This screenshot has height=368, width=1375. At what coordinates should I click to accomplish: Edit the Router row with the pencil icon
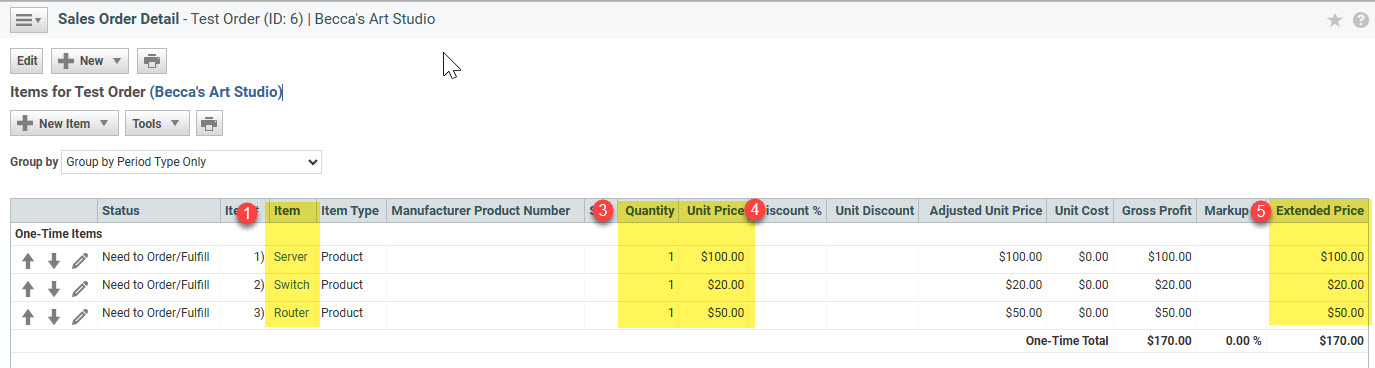[80, 317]
